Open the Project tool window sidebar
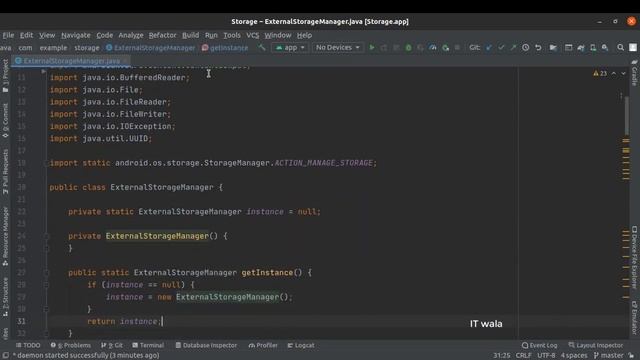Image resolution: width=640 pixels, height=360 pixels. [5, 76]
